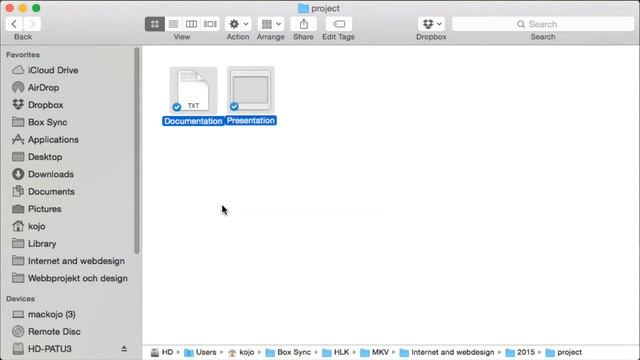Open Applications in sidebar

click(x=45, y=140)
